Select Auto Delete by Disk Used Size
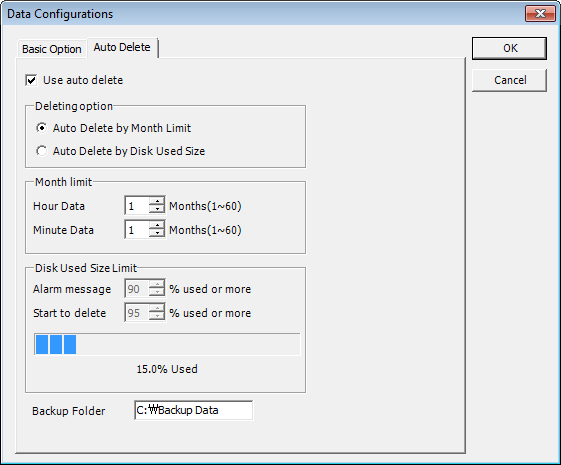Screen dimensions: 561x465 pos(42,151)
